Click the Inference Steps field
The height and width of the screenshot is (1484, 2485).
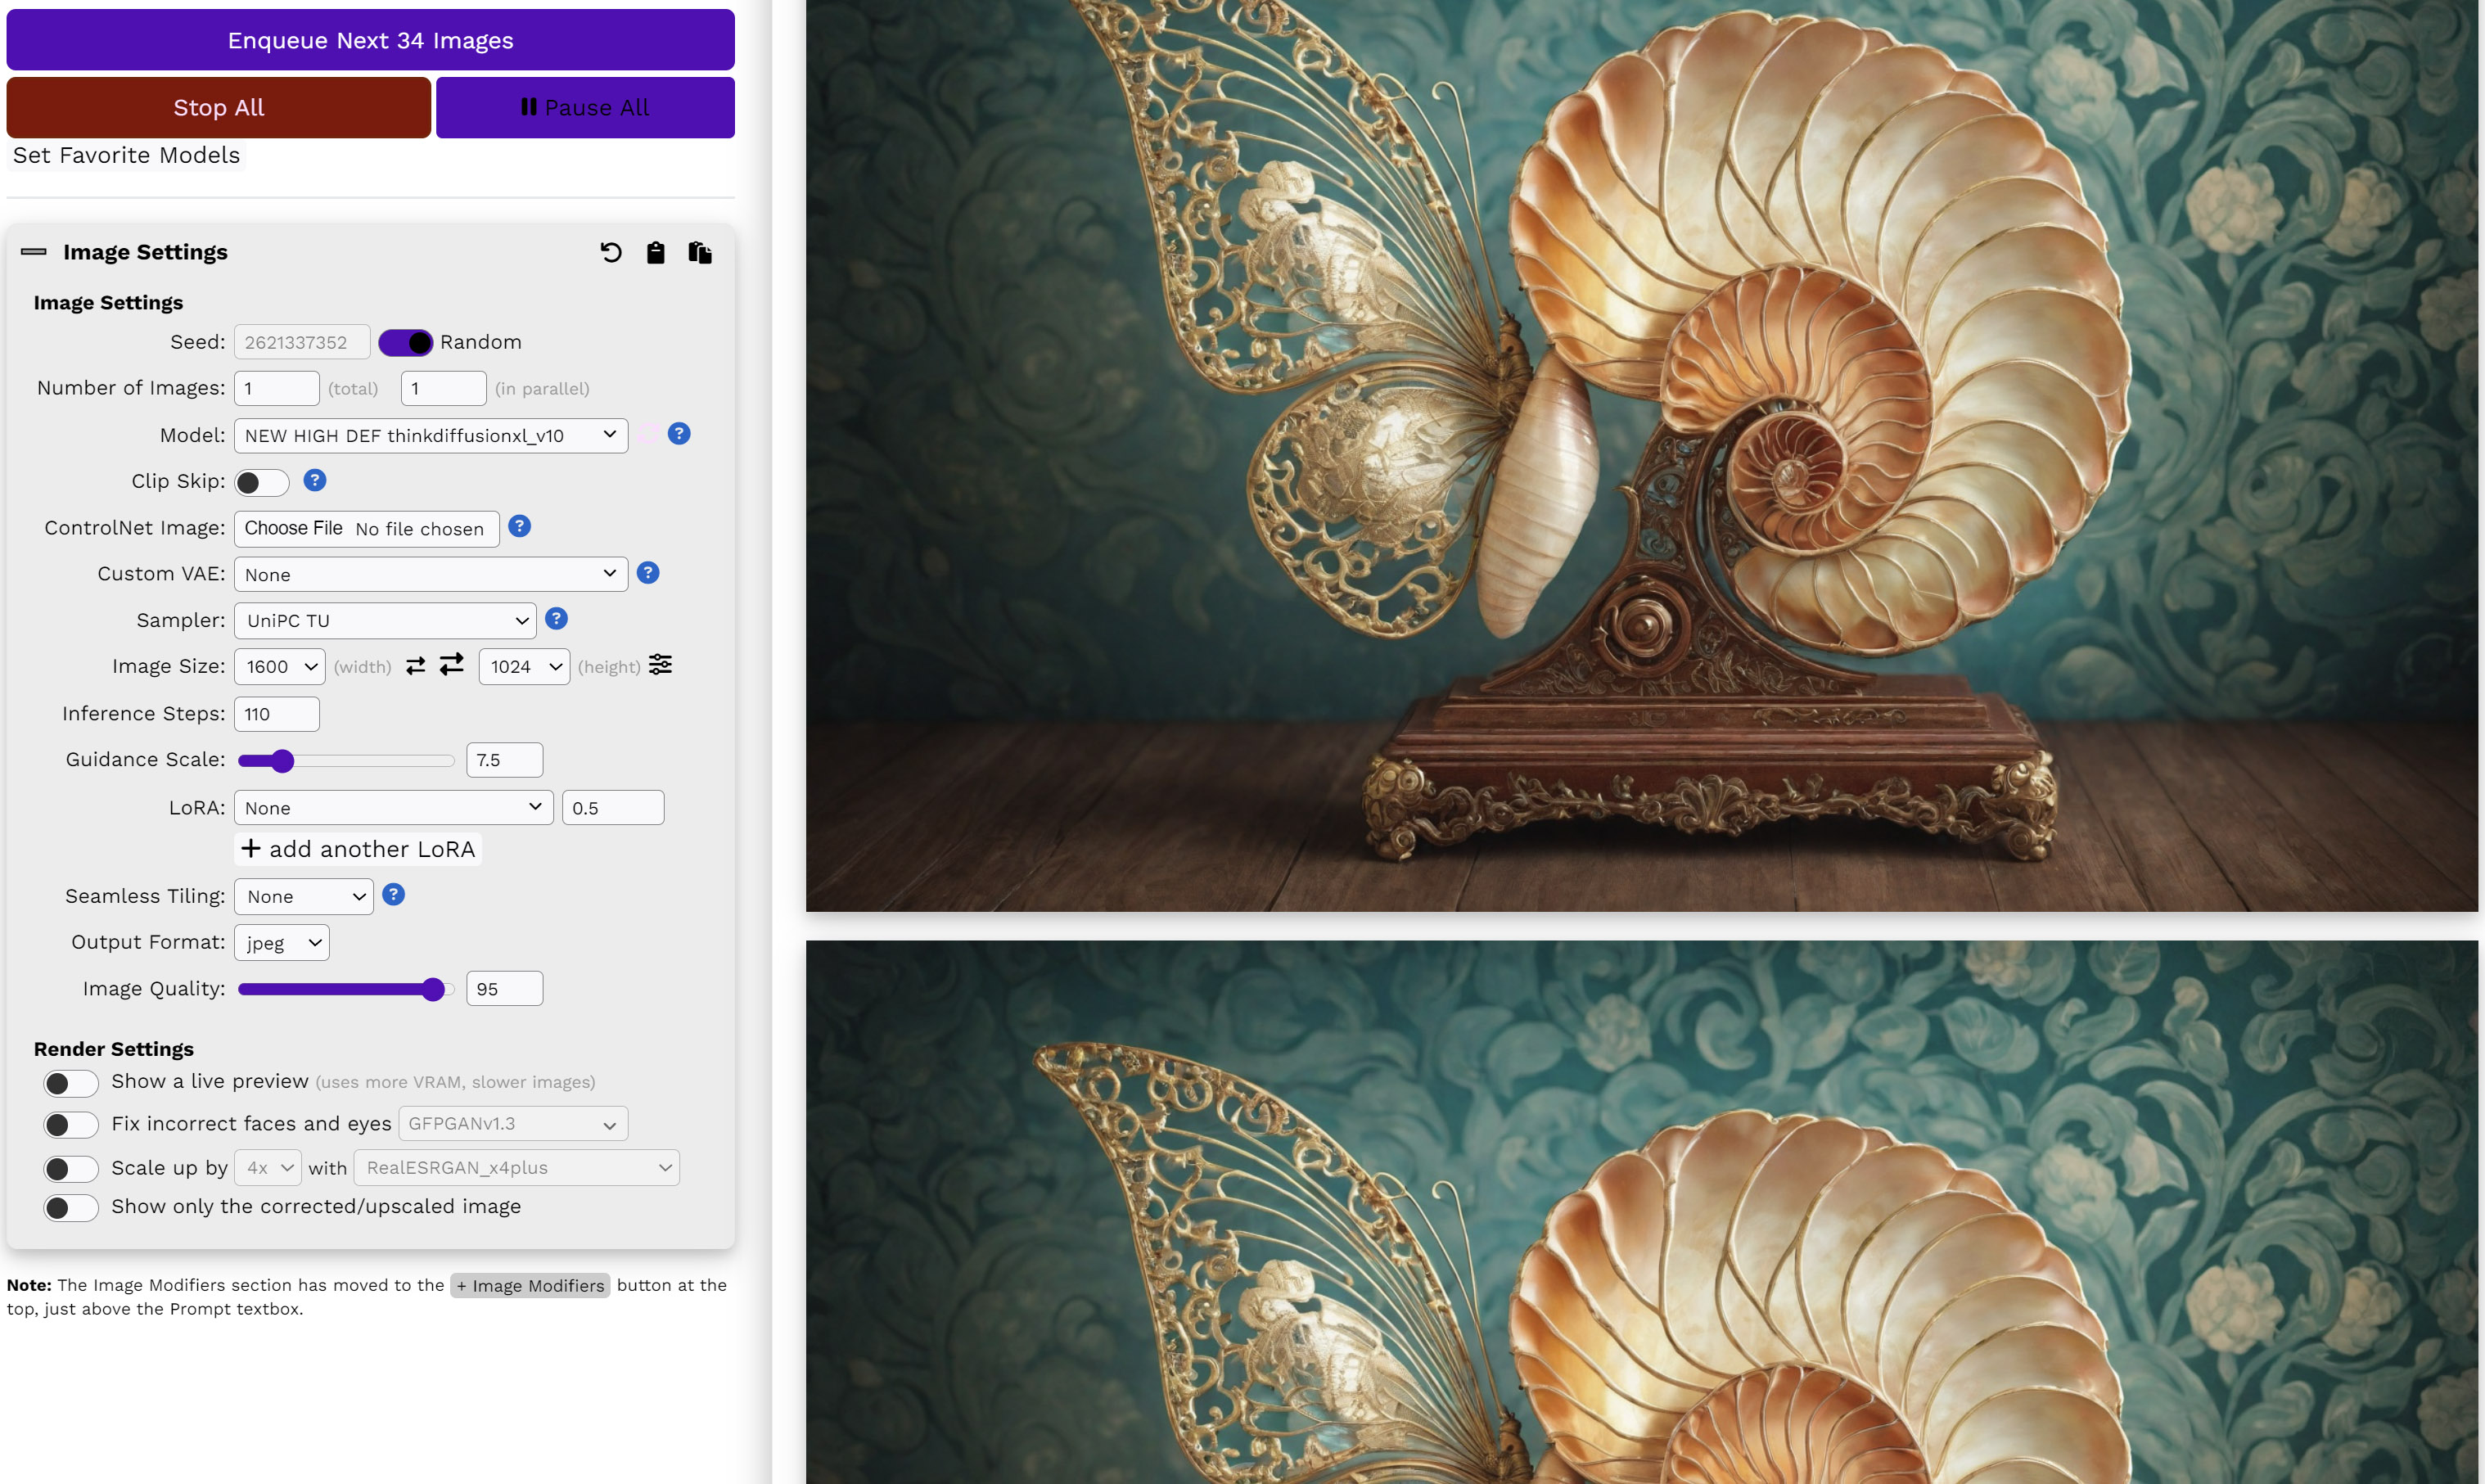pyautogui.click(x=277, y=714)
